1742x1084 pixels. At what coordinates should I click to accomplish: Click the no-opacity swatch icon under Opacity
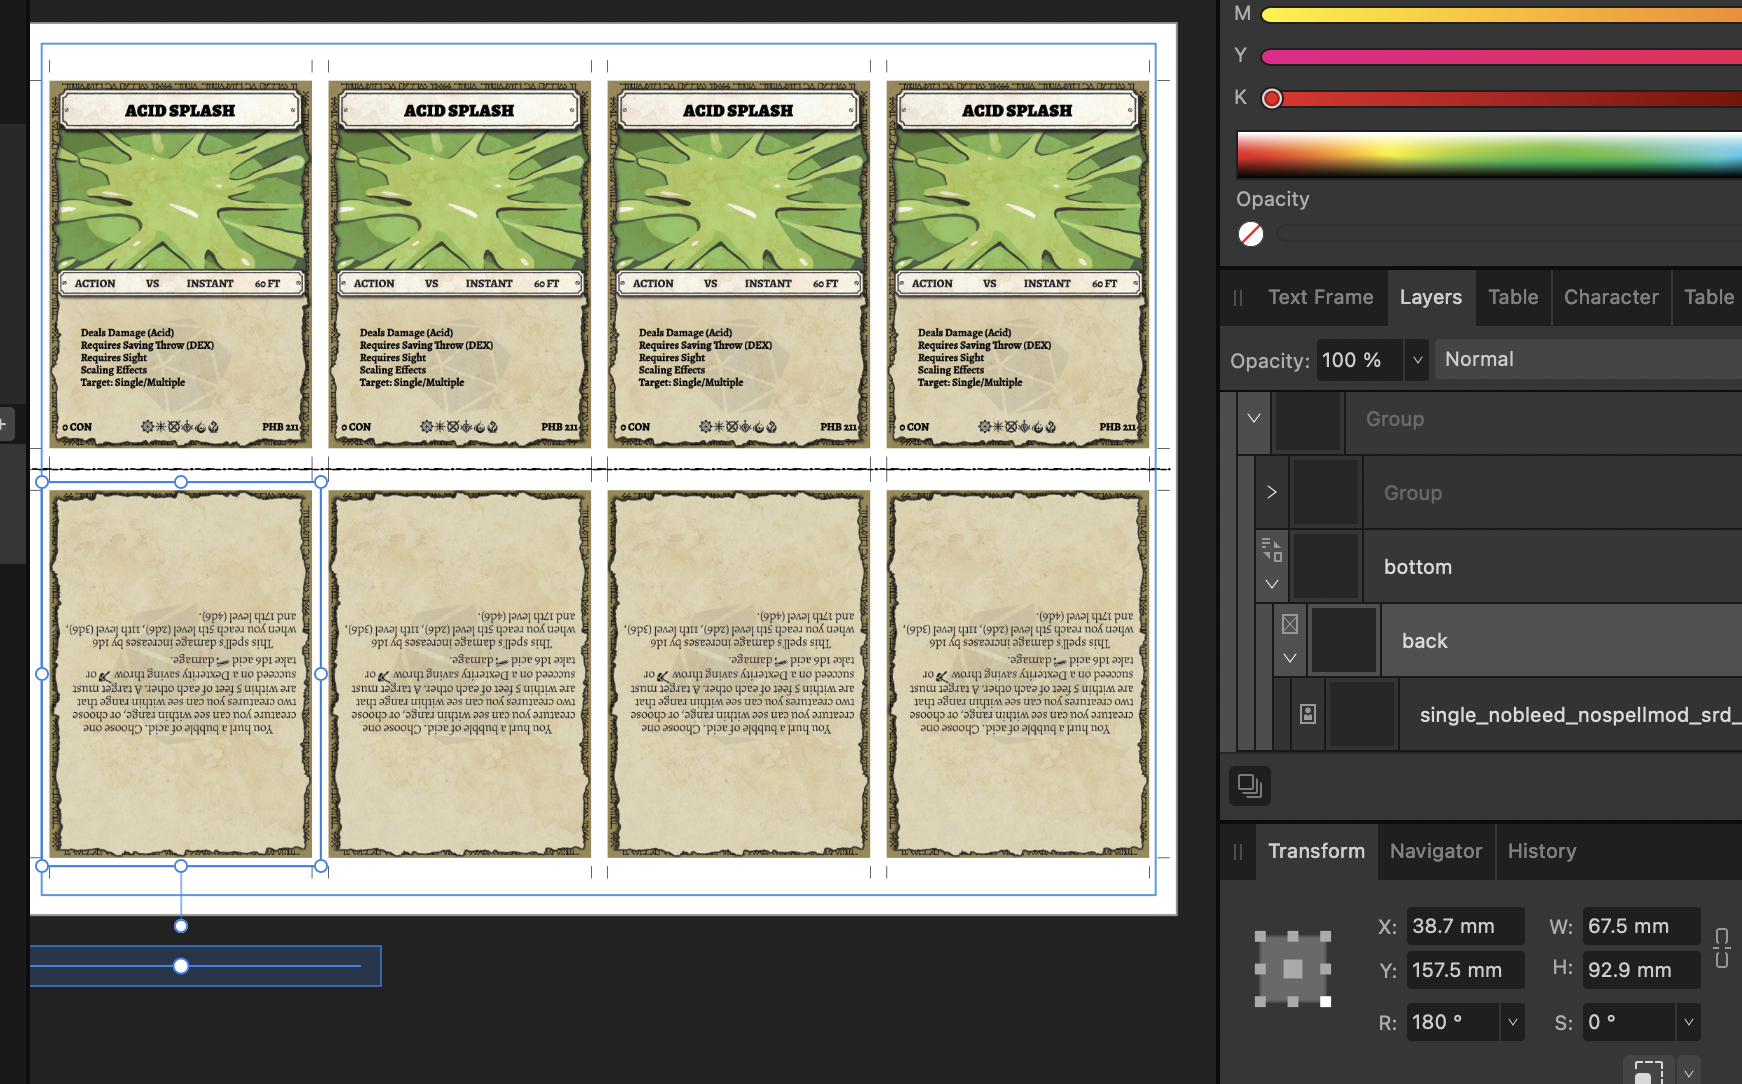click(1251, 234)
